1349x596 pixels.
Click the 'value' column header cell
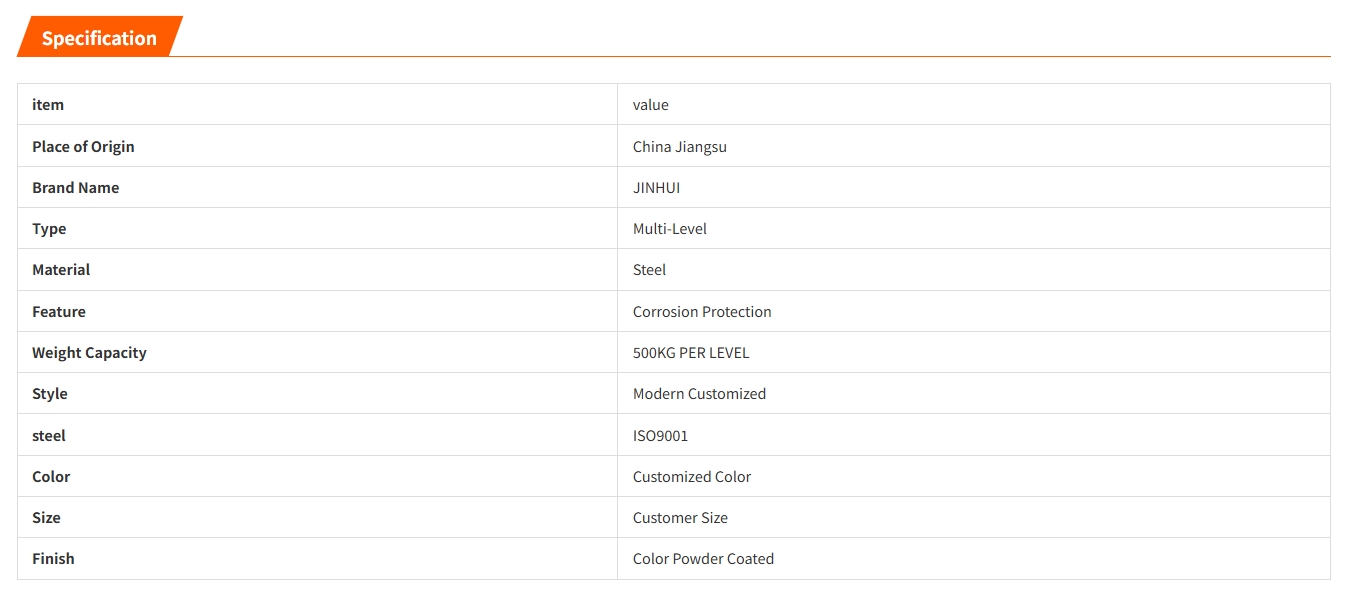point(651,105)
